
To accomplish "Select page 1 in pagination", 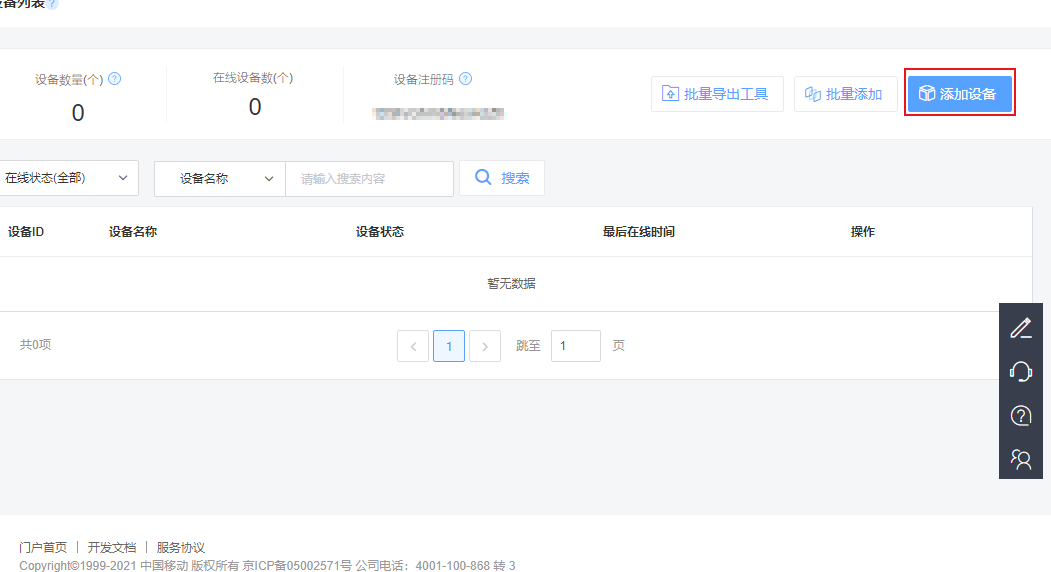I will click(449, 346).
